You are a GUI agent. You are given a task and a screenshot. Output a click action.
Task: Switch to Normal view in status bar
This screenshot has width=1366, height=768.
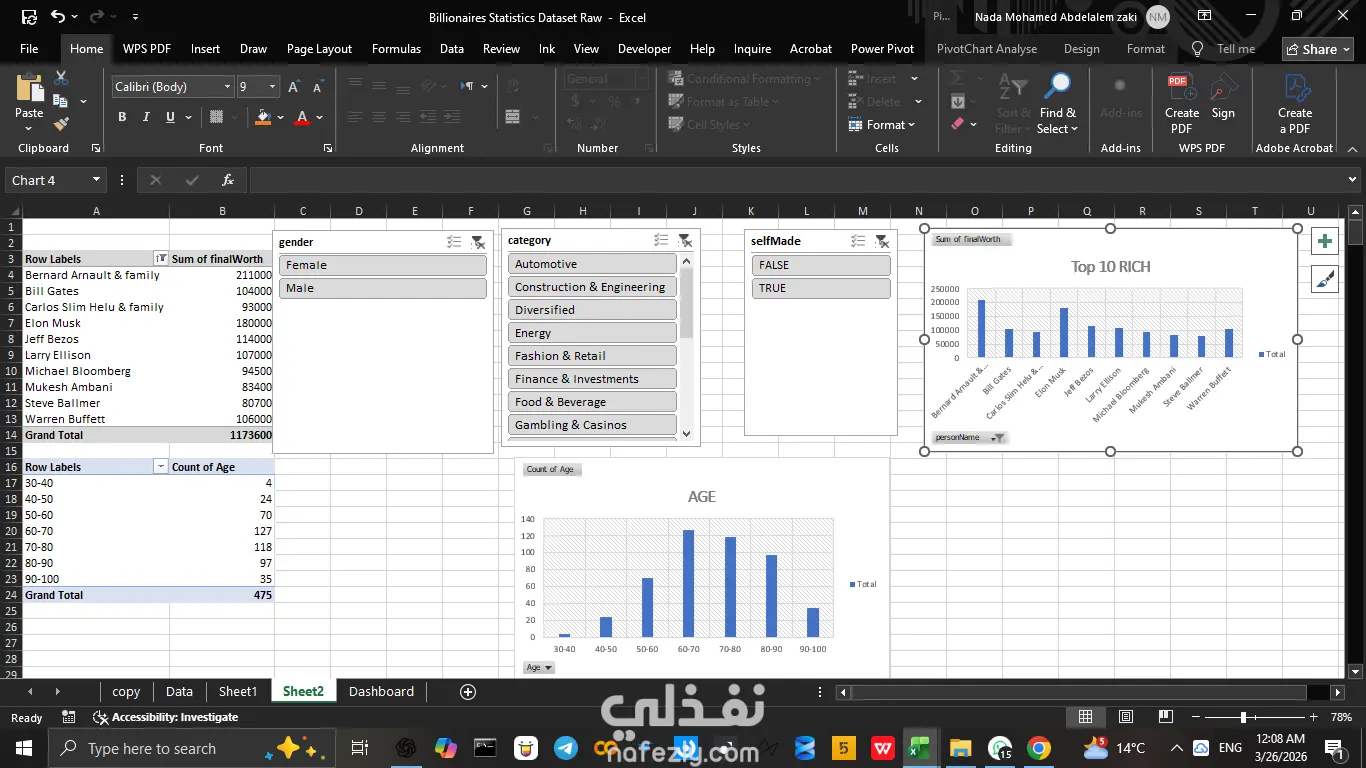click(x=1085, y=717)
